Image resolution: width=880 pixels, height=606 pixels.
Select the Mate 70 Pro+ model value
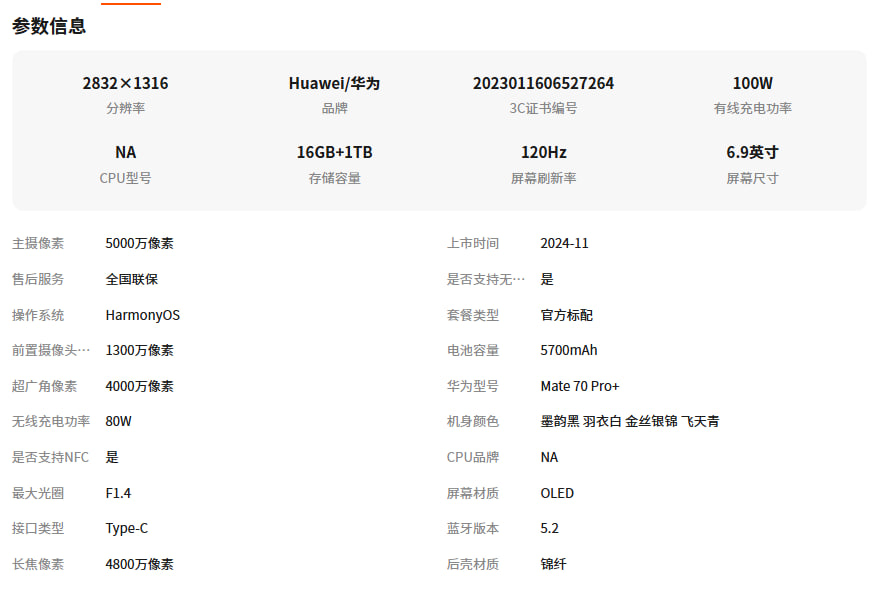[580, 386]
